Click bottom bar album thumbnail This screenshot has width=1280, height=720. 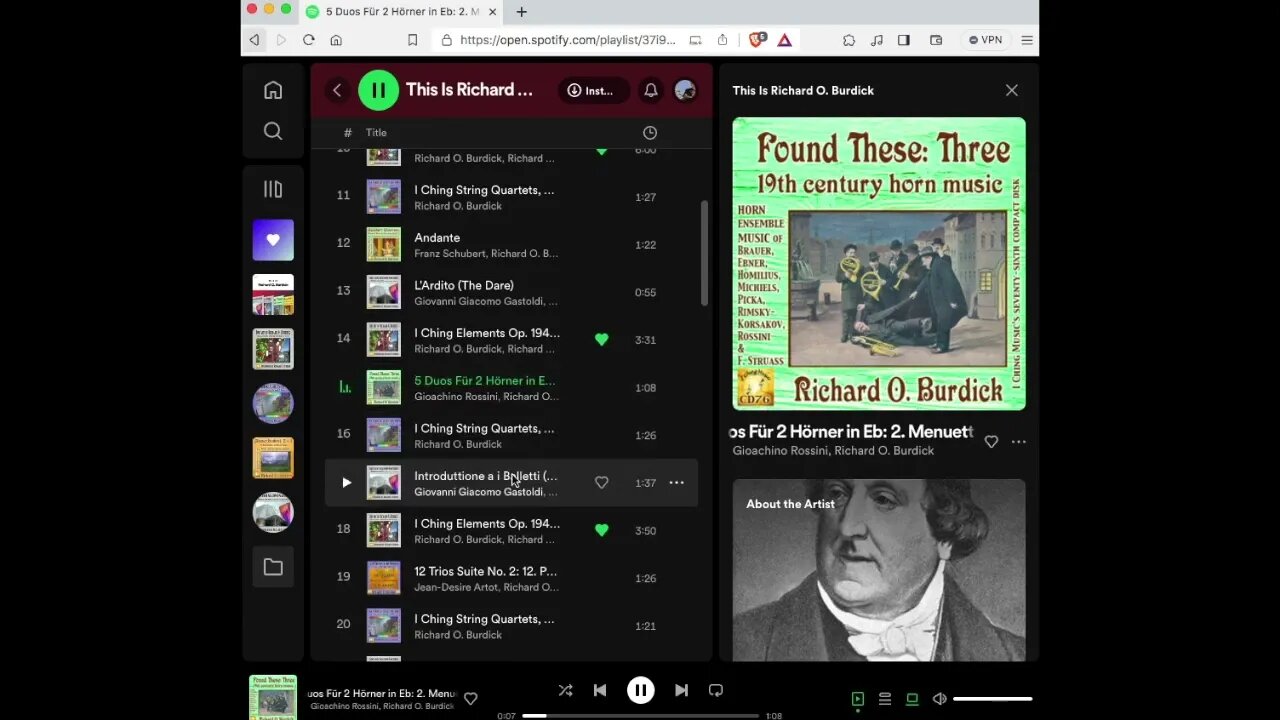point(273,697)
